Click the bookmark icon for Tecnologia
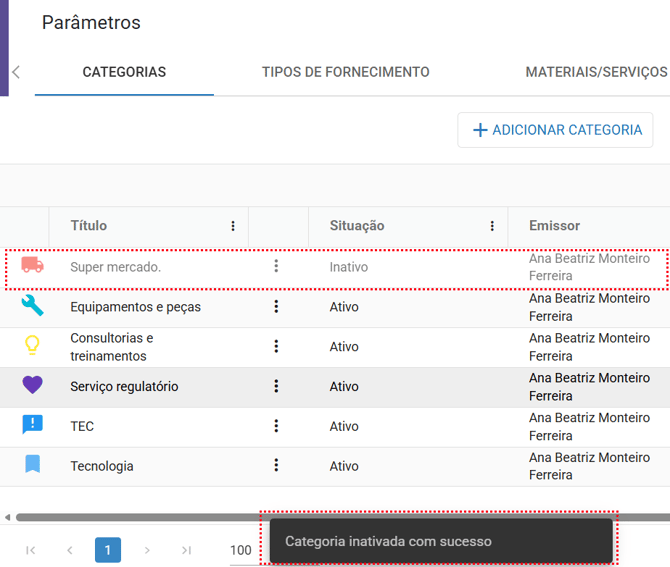The image size is (670, 567). pyautogui.click(x=32, y=465)
